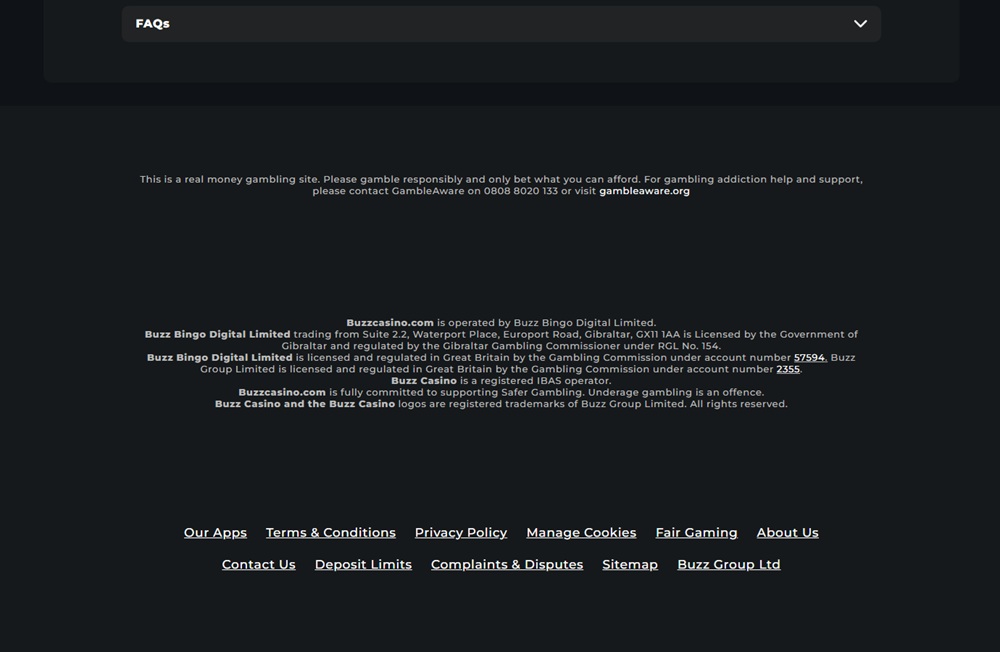The width and height of the screenshot is (1000, 652).
Task: View the Privacy Policy
Action: (x=460, y=533)
